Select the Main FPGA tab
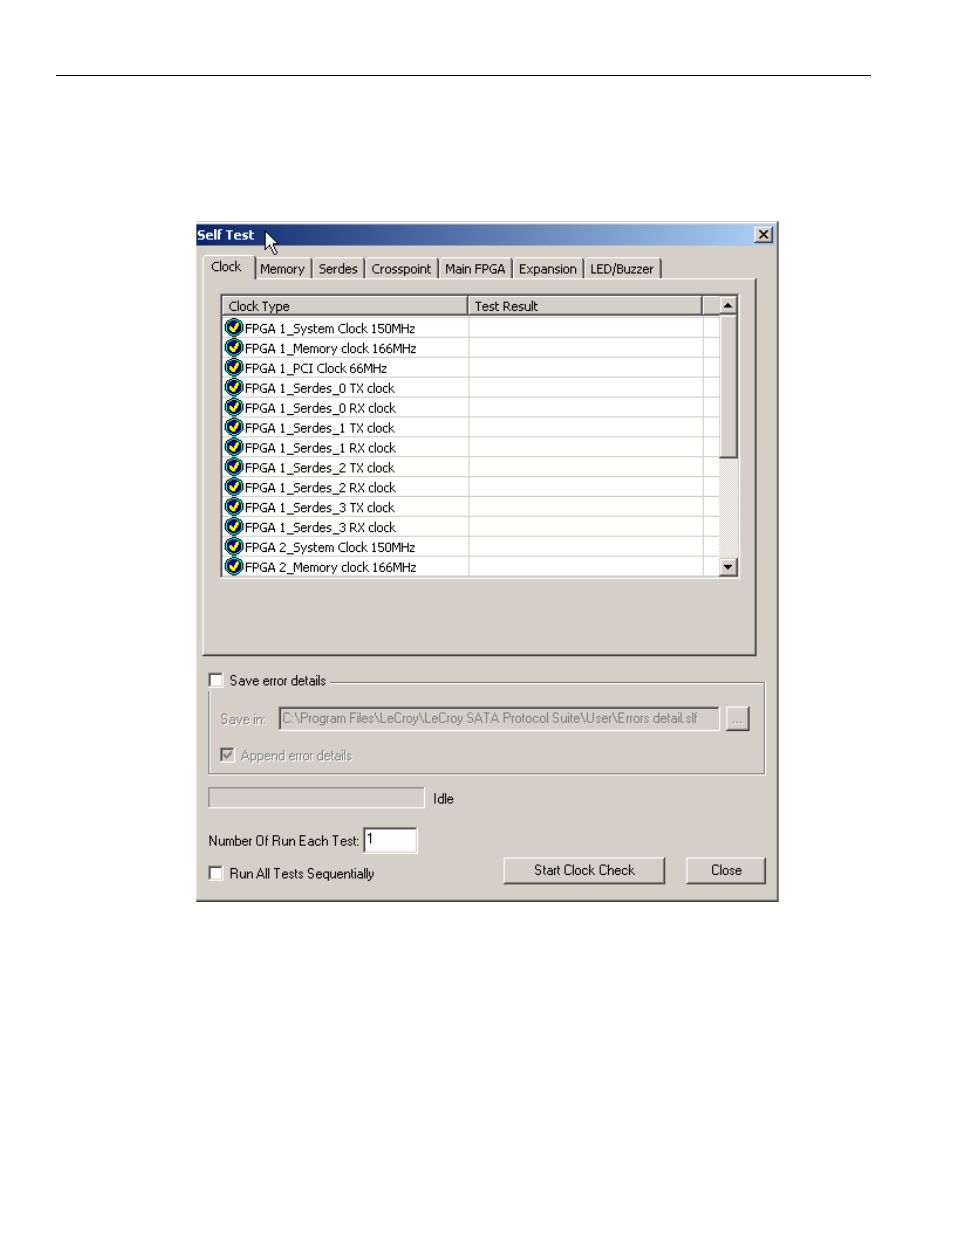Image resolution: width=954 pixels, height=1235 pixels. click(x=475, y=269)
